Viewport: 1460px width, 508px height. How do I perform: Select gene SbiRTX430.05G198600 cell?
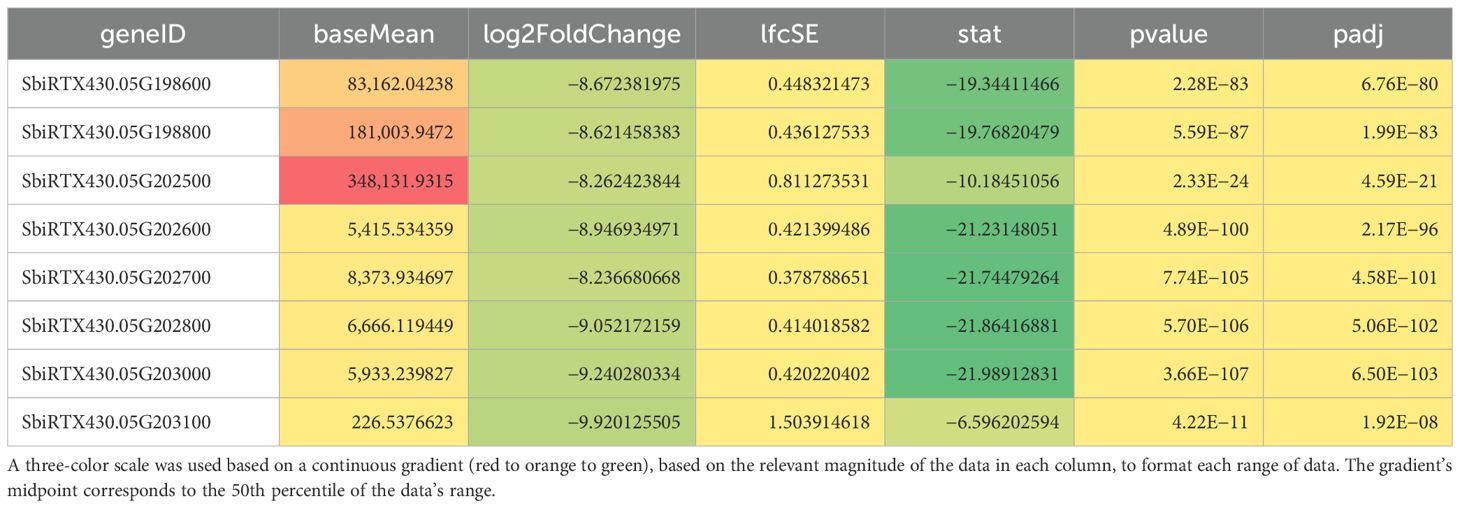coord(116,84)
